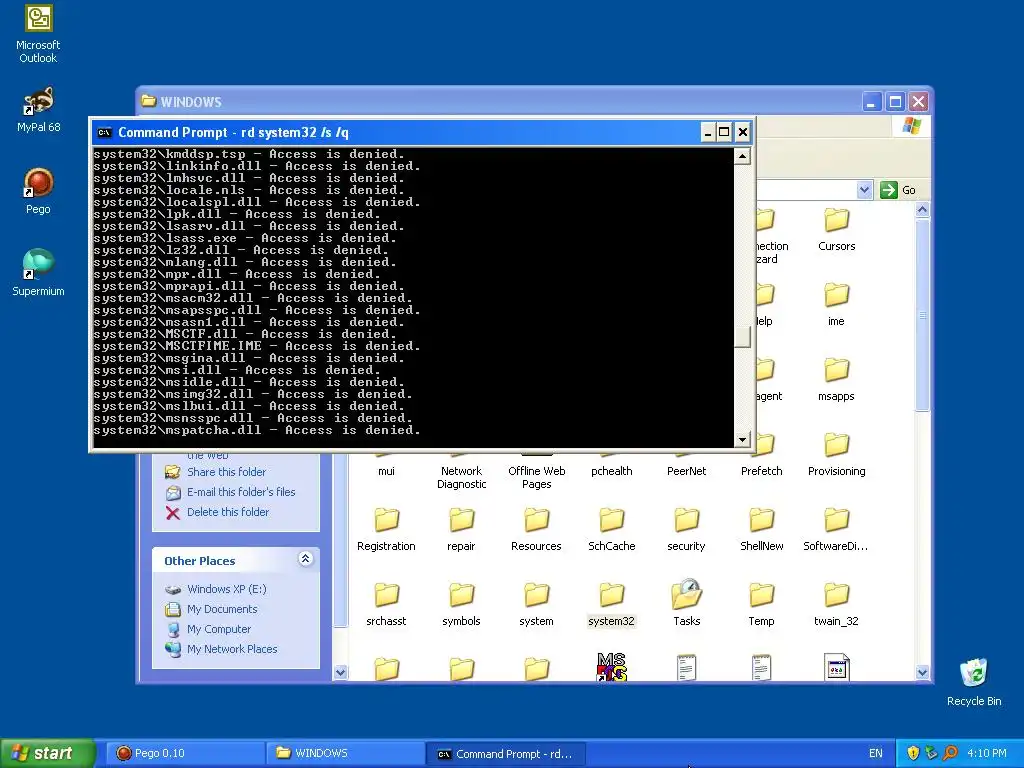Select the Network Diagnostic folder label
Image resolution: width=1024 pixels, height=768 pixels.
pos(461,477)
